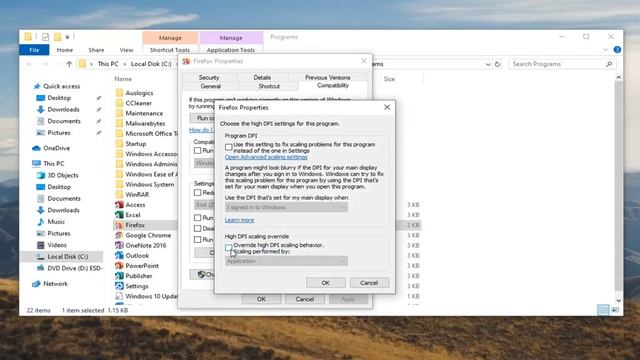Toggle the Run checkbox below the color dropdown
Viewport: 640px width, 360px height.
198,218
